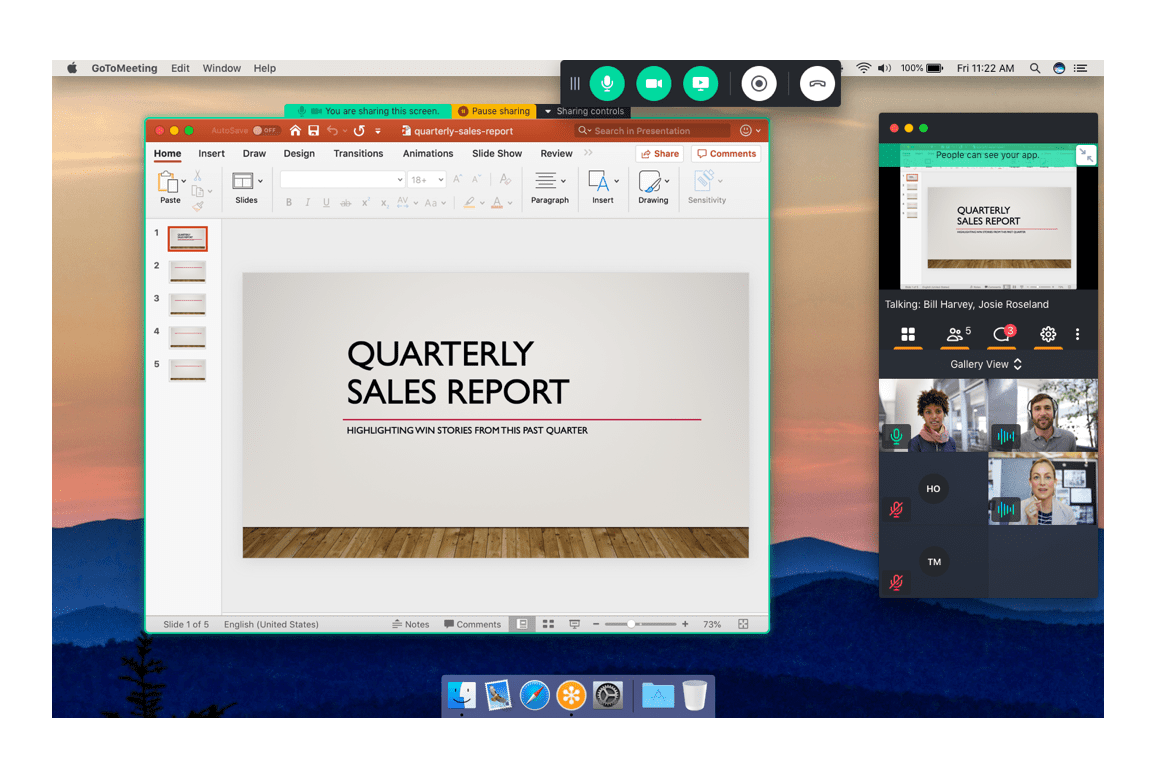Pause sharing your screen
1154x778 pixels.
495,111
